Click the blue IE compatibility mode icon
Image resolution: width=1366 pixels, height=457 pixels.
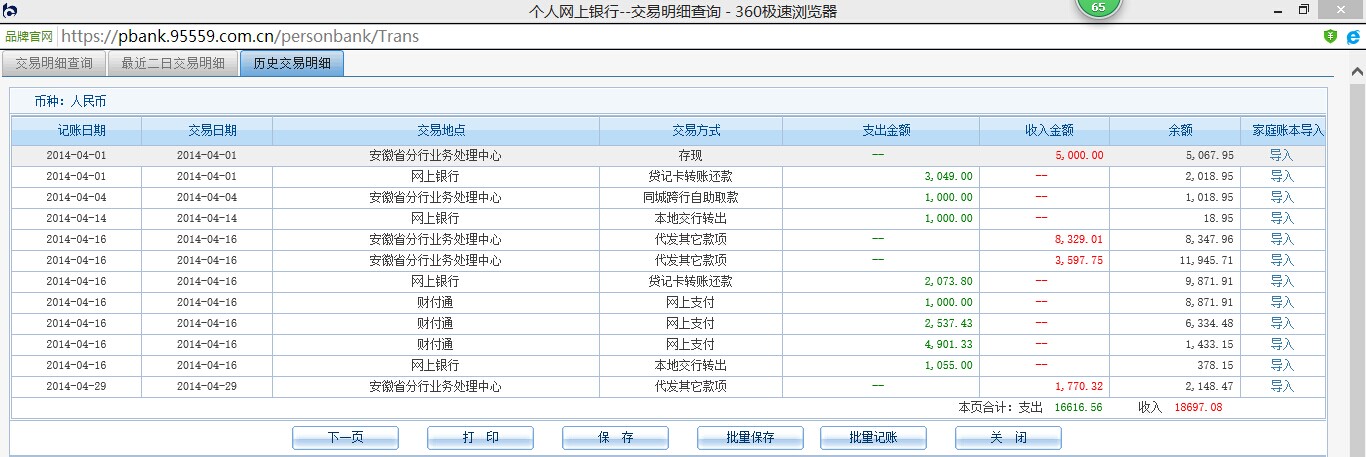[1352, 36]
